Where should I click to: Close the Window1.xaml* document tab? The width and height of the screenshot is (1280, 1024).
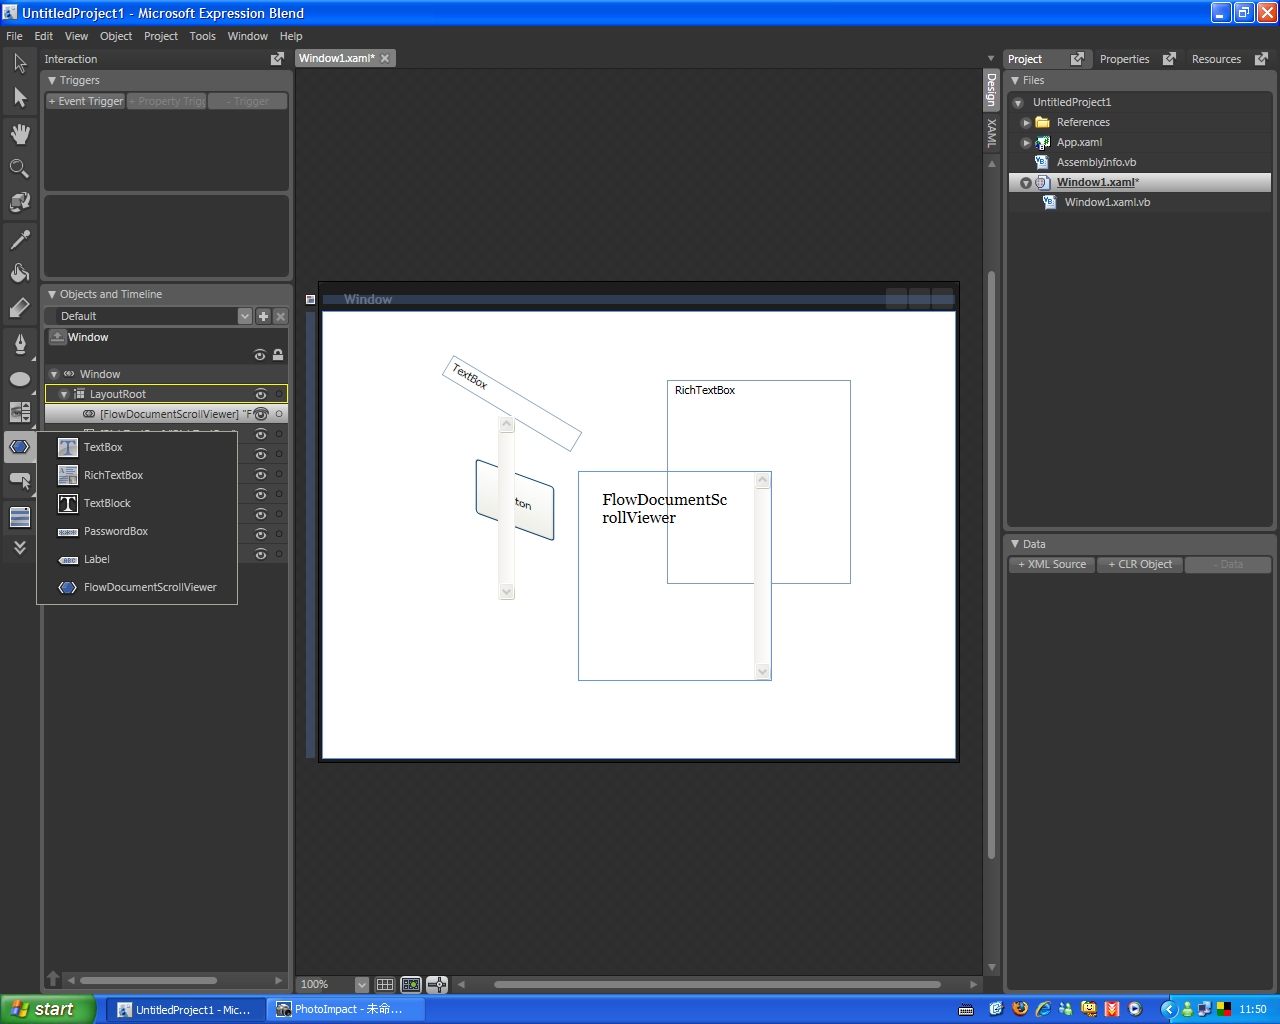coord(385,58)
